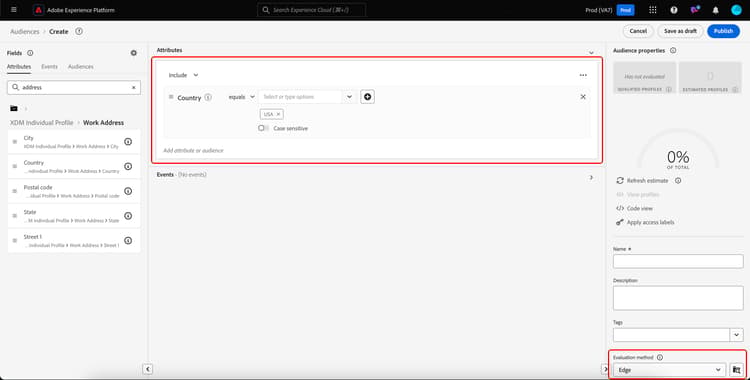
Task: Open the Evaluation method Edge dropdown
Action: [669, 370]
